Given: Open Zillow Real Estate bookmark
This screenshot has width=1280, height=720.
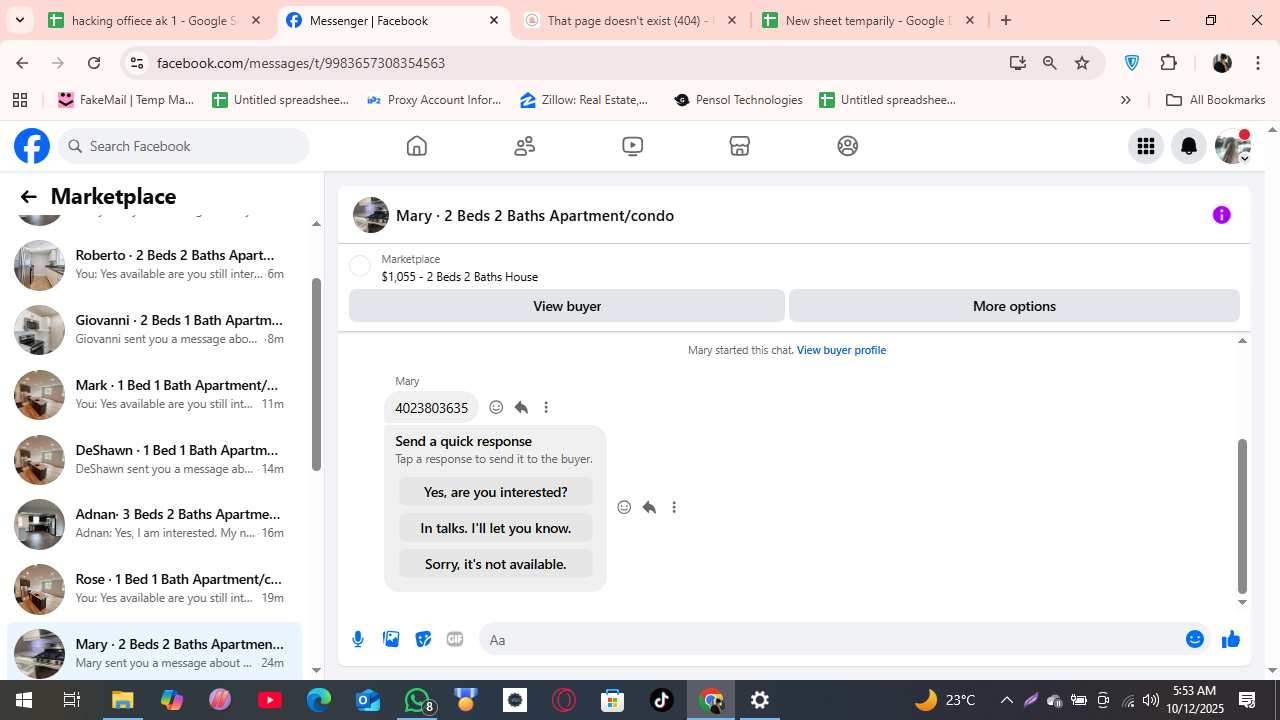Looking at the screenshot, I should [585, 100].
